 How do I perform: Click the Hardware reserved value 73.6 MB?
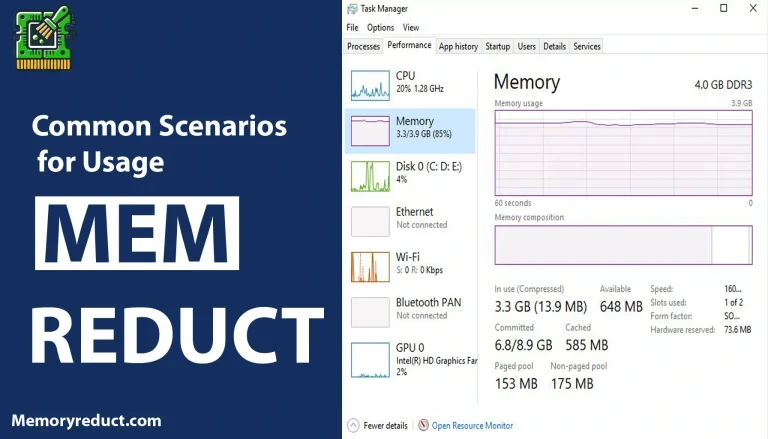click(738, 330)
